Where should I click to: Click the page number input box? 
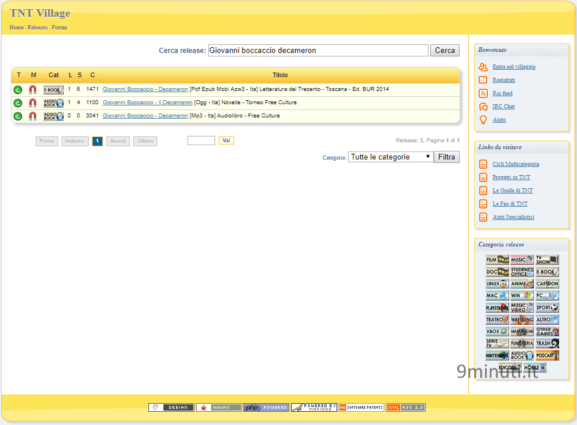[201, 141]
